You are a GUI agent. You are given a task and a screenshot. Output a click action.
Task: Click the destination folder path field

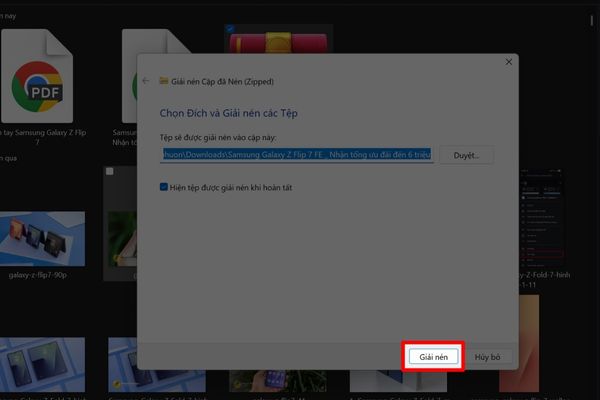click(x=297, y=155)
